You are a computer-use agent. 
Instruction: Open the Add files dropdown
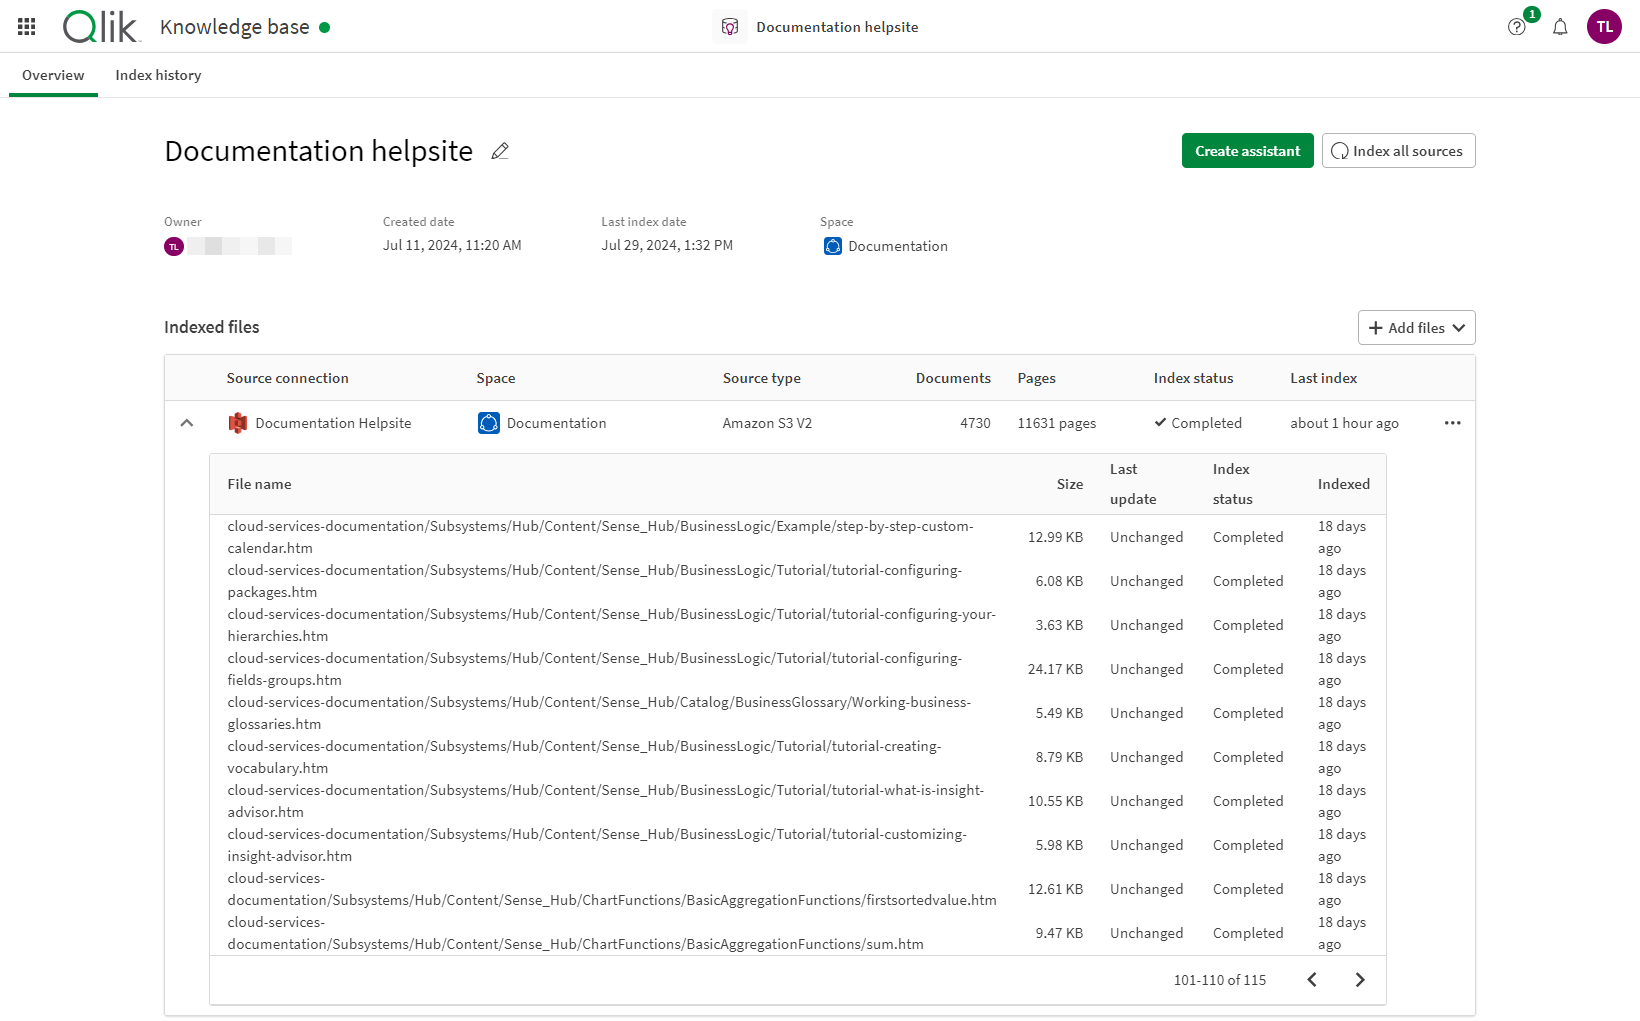pyautogui.click(x=1416, y=328)
